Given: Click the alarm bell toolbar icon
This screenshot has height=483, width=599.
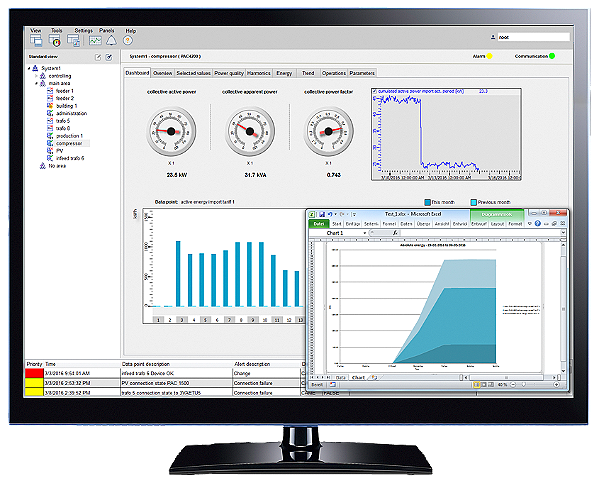Looking at the screenshot, I should click(x=111, y=40).
